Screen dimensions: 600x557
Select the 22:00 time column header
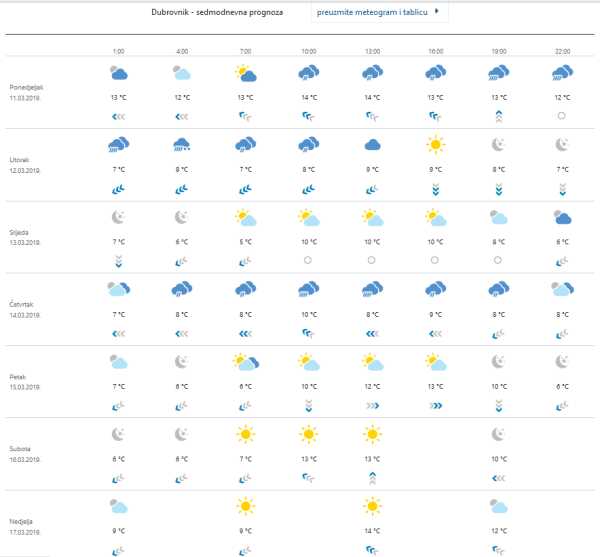[561, 49]
